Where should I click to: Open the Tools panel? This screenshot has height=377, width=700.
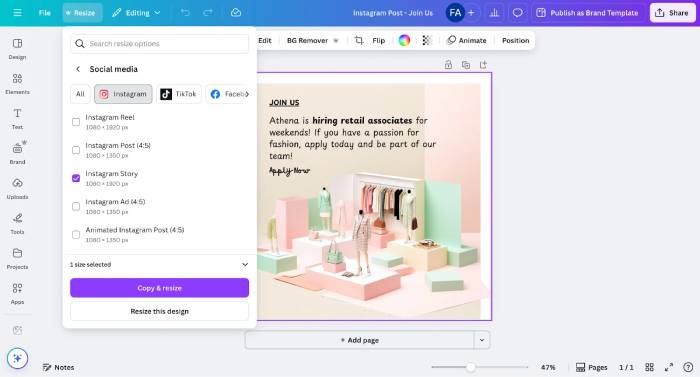17,223
